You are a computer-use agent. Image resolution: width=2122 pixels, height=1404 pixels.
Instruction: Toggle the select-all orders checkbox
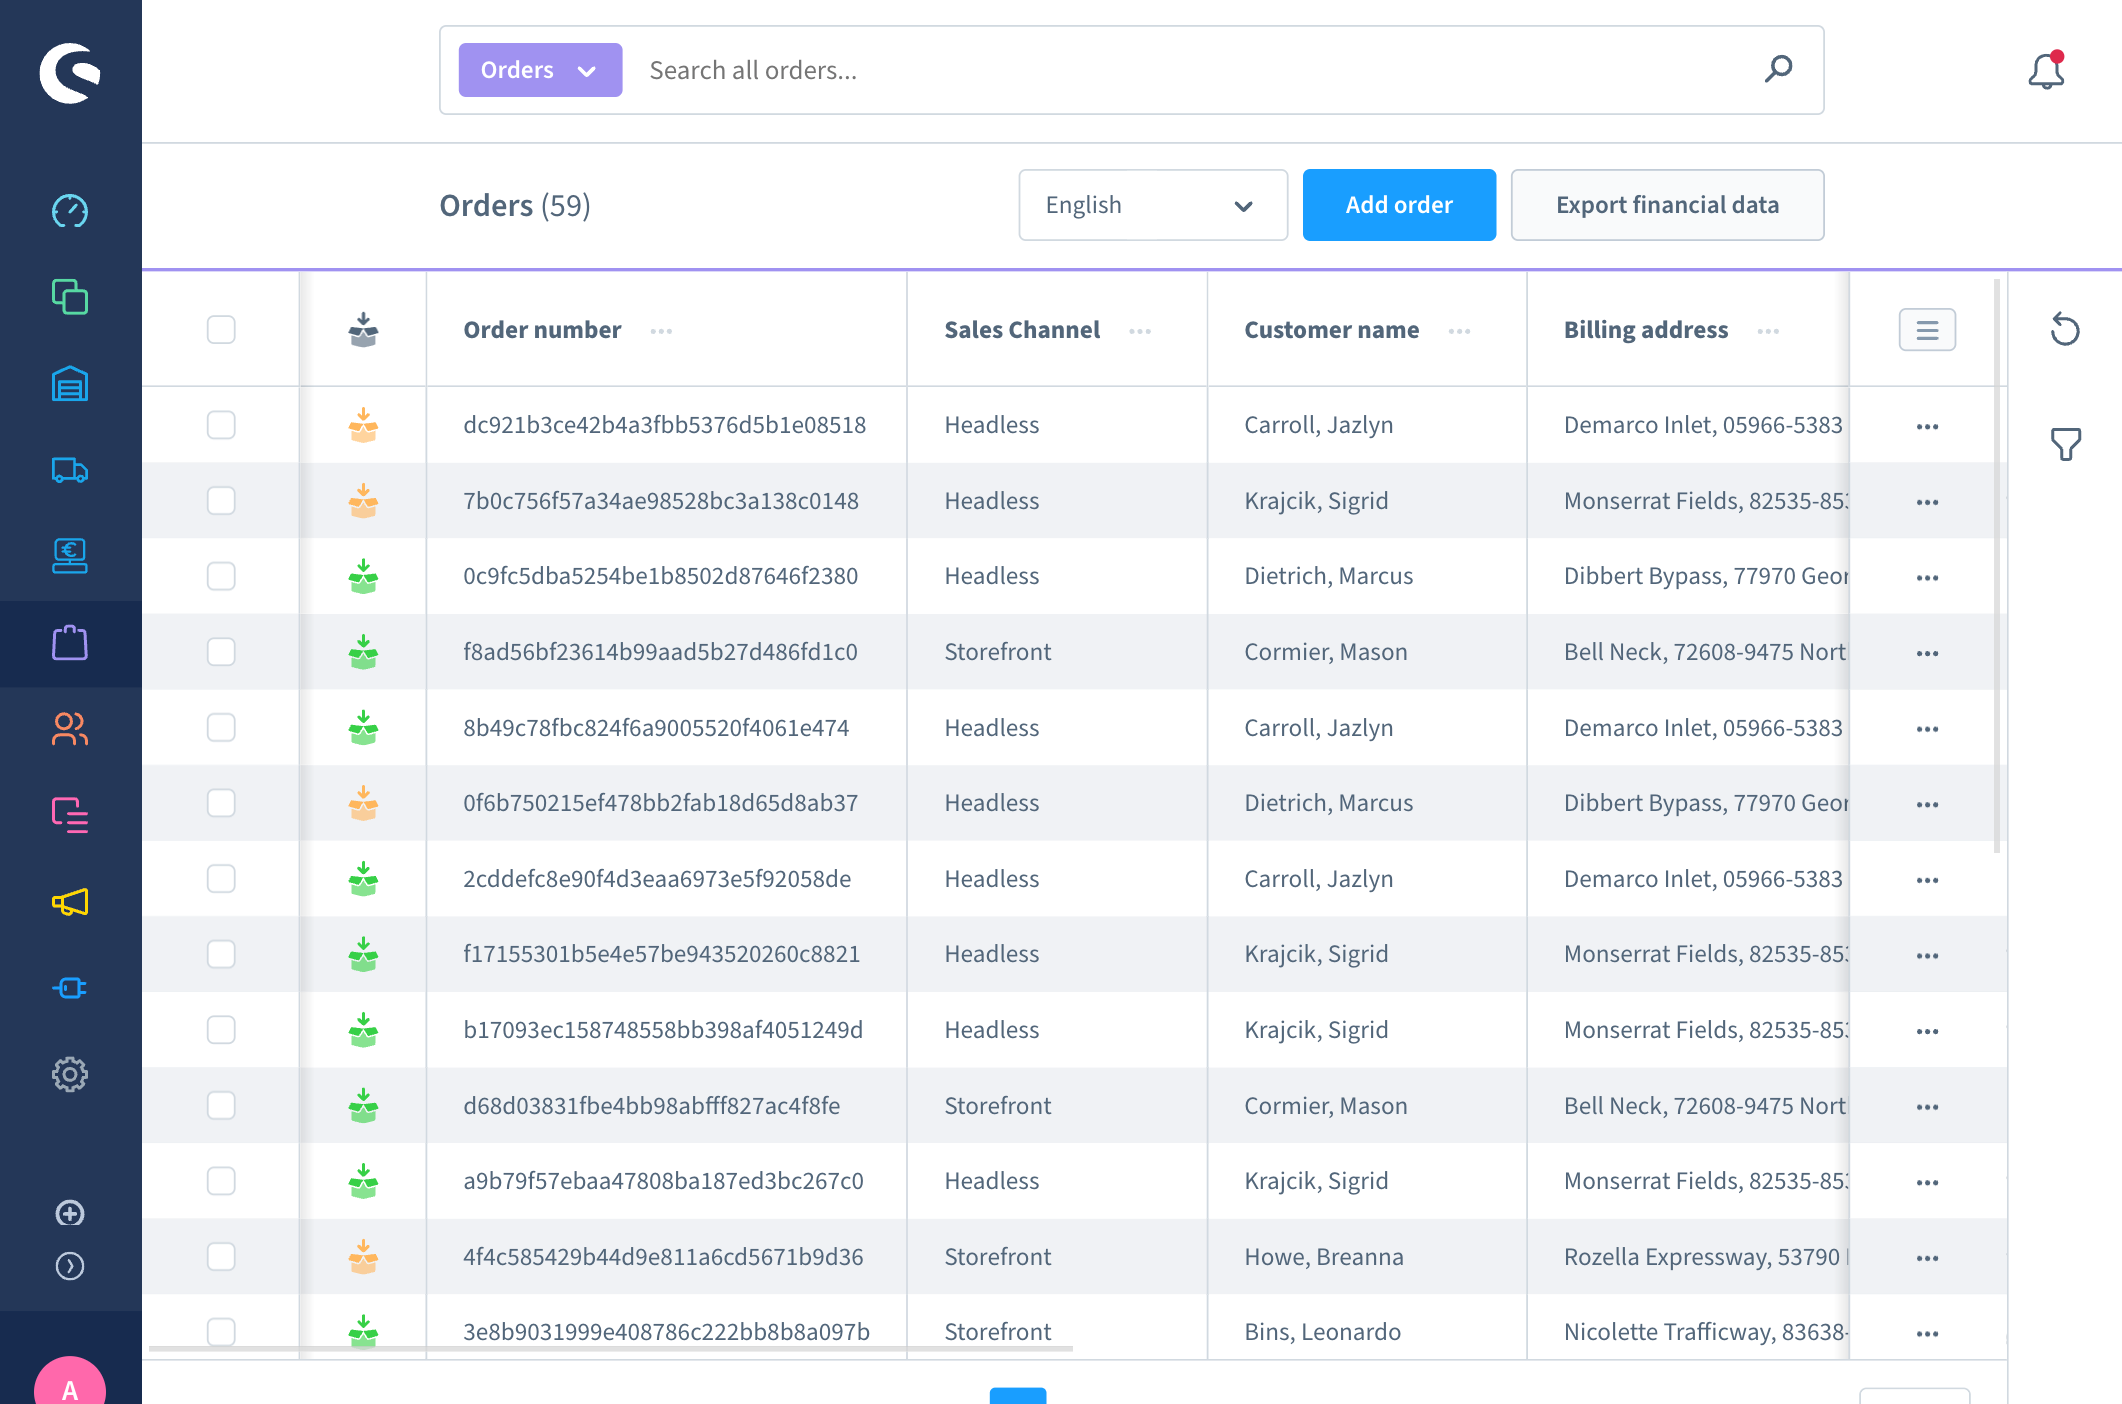click(221, 329)
